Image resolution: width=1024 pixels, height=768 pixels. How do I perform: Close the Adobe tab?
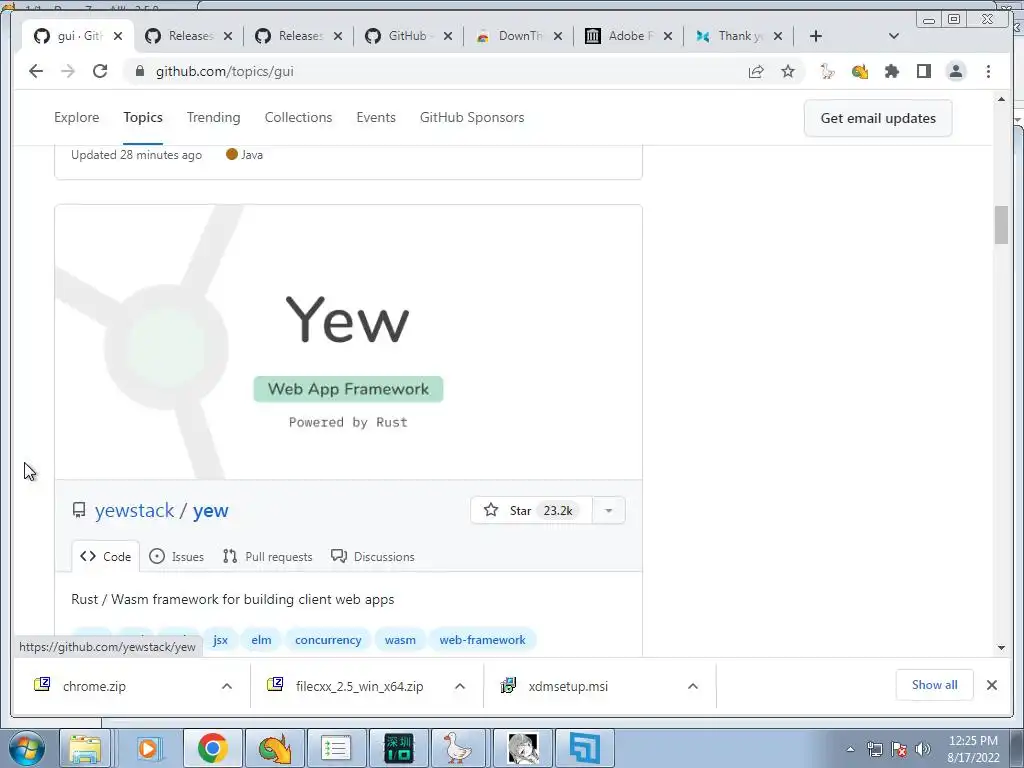[668, 36]
